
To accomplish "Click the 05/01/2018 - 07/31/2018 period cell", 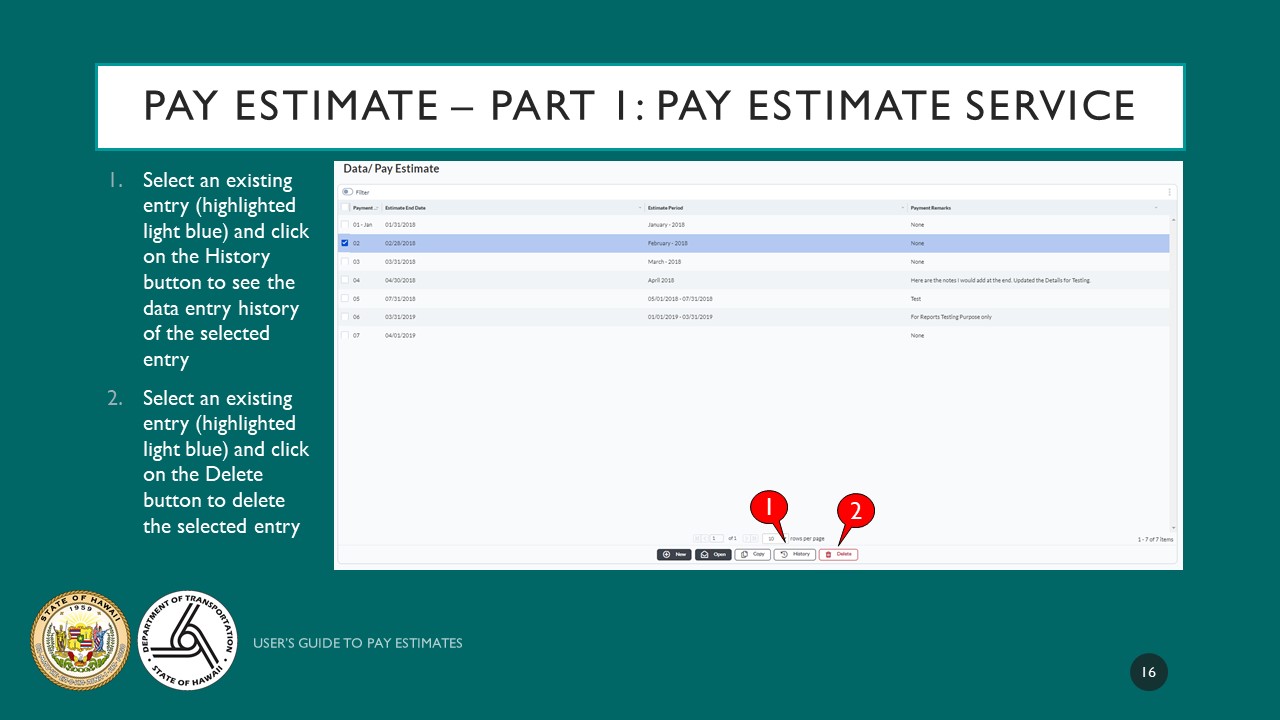I will (680, 298).
